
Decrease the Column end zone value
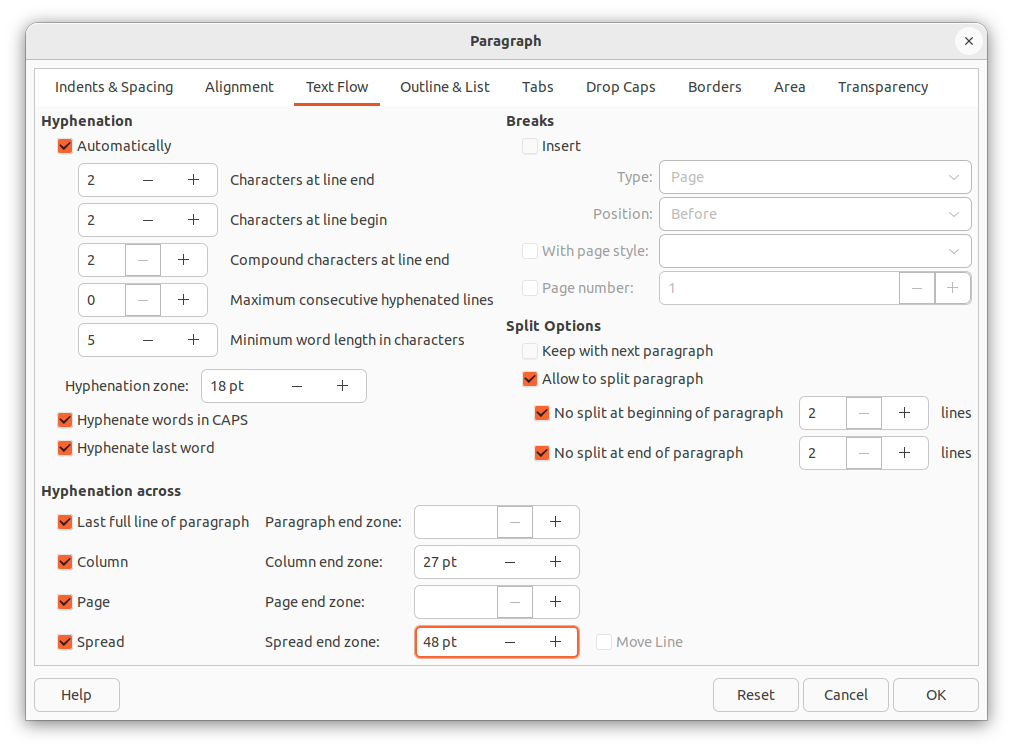(510, 562)
